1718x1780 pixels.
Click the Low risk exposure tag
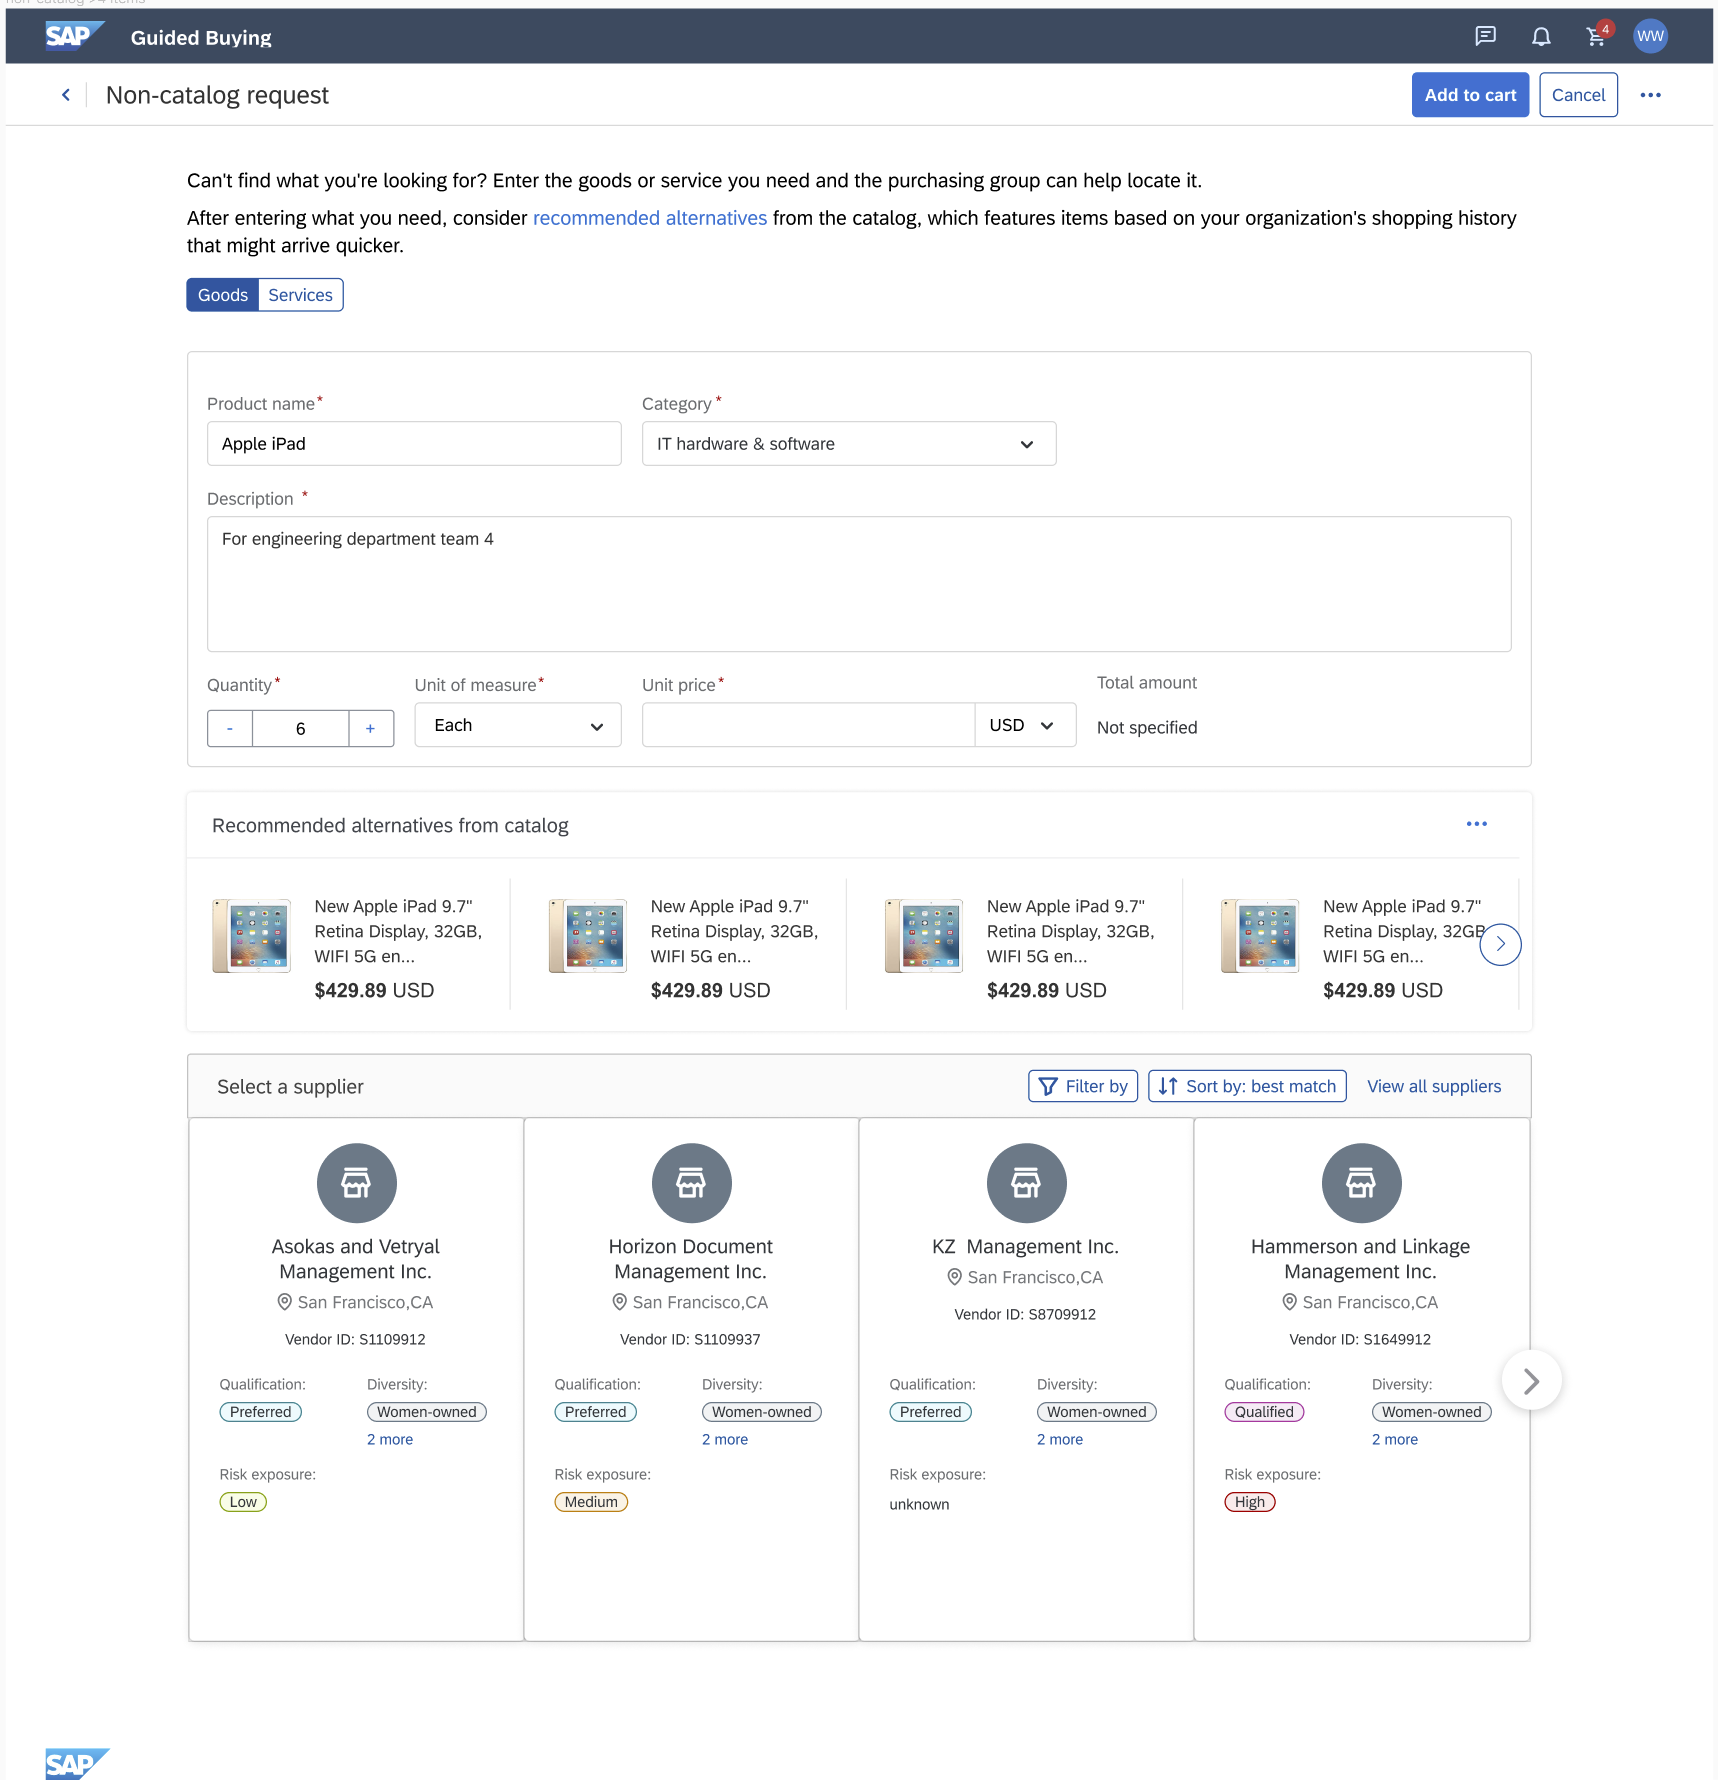point(243,1502)
